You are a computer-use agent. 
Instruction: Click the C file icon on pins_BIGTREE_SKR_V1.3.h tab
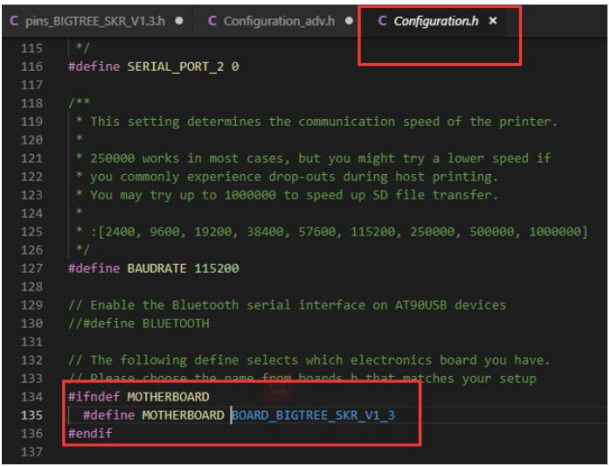coord(14,20)
